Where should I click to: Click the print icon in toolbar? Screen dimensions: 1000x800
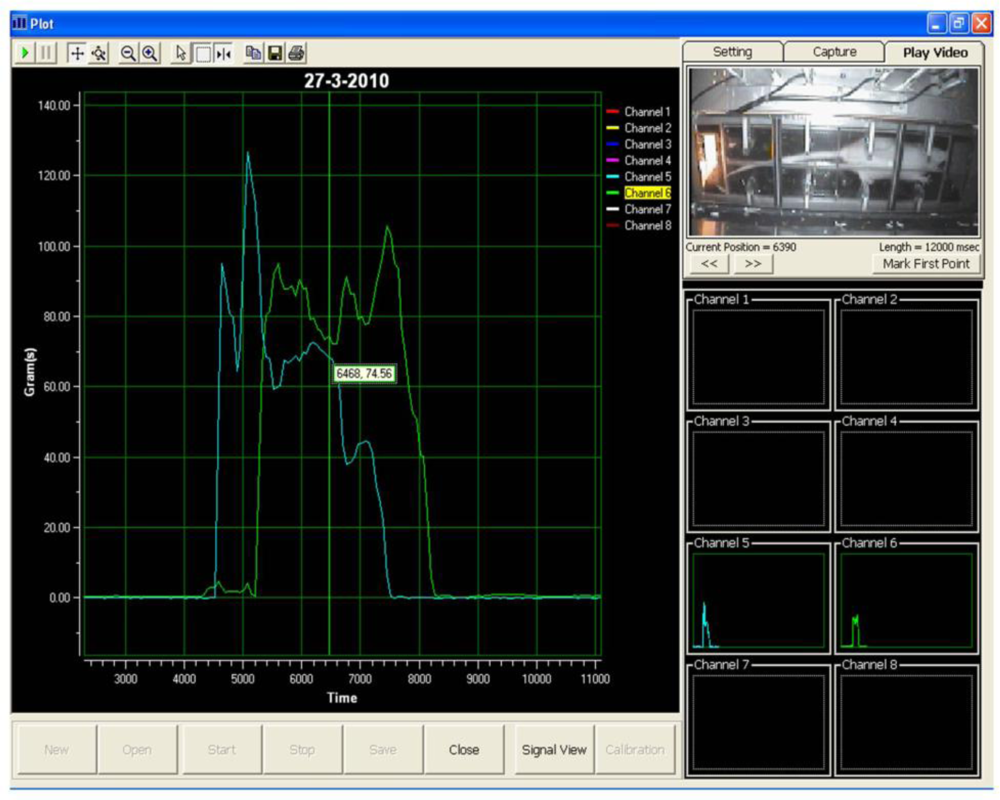[296, 53]
